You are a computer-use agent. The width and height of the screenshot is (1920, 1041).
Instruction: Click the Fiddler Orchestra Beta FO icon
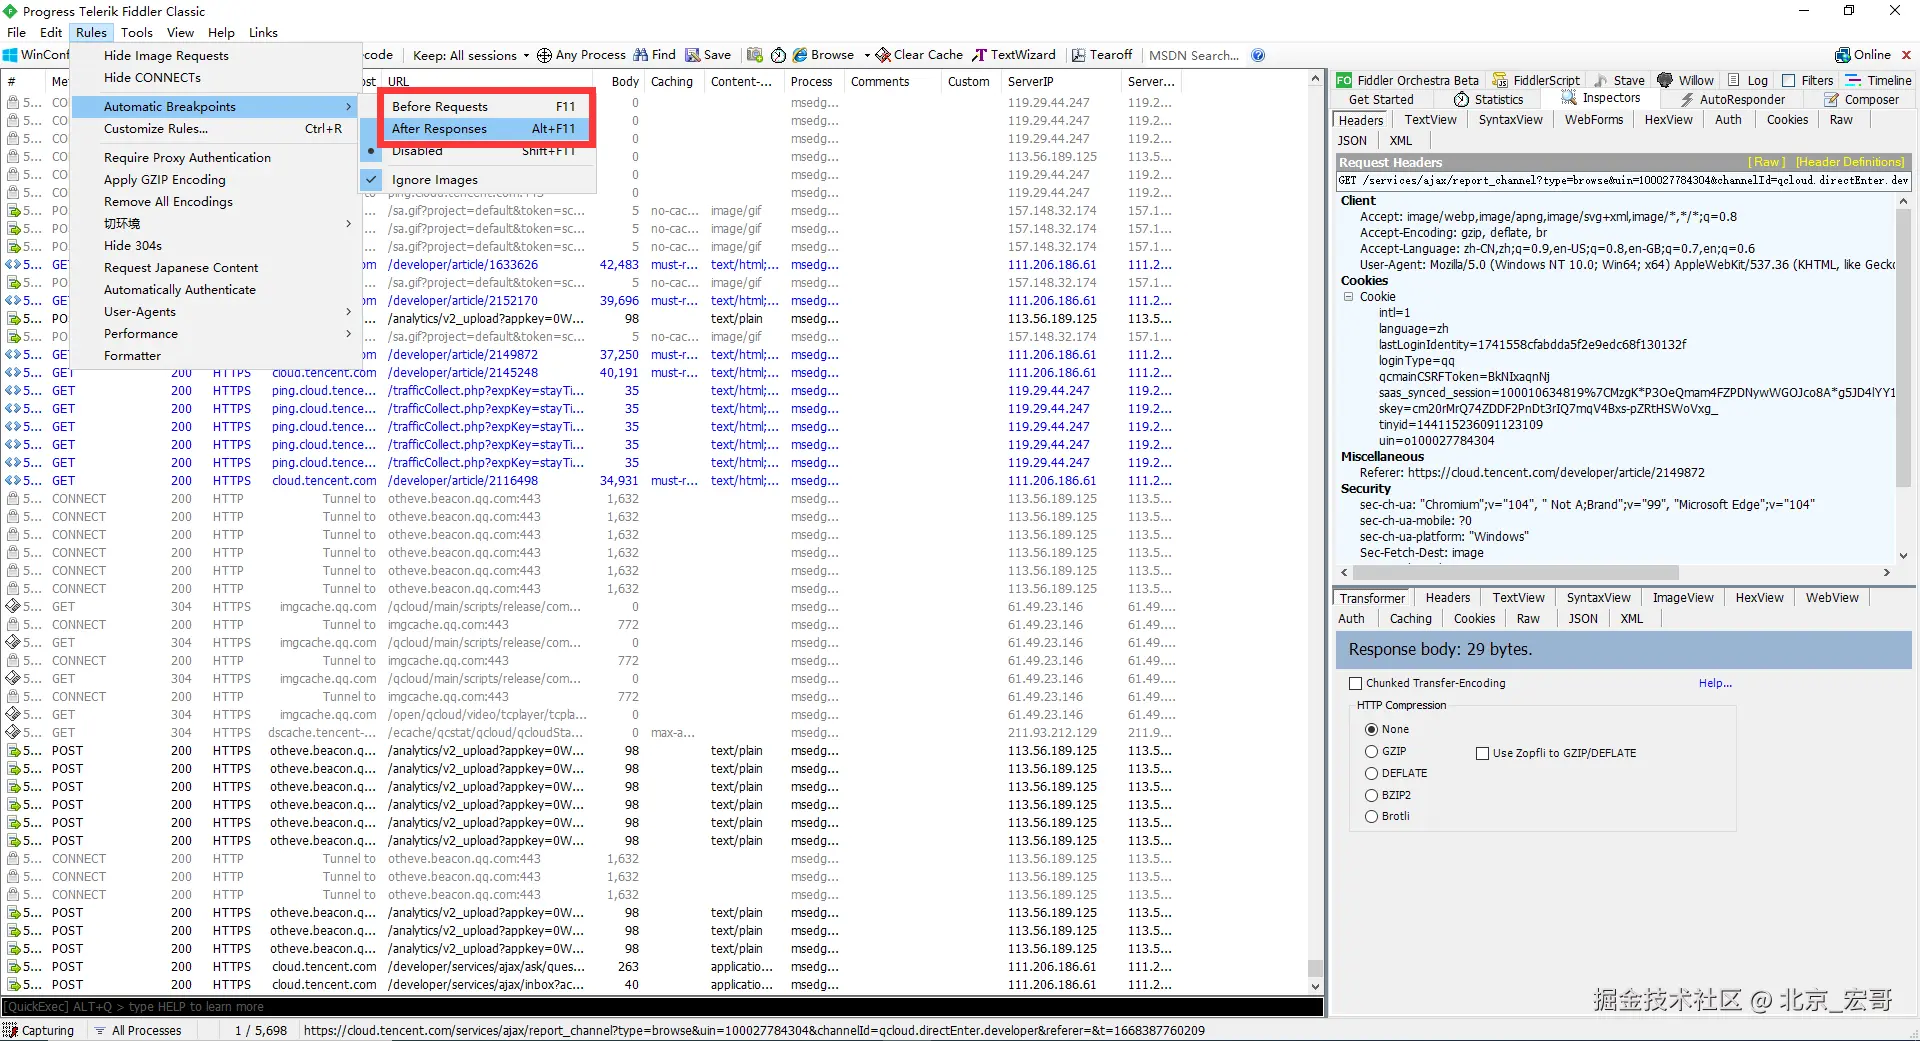pos(1344,80)
